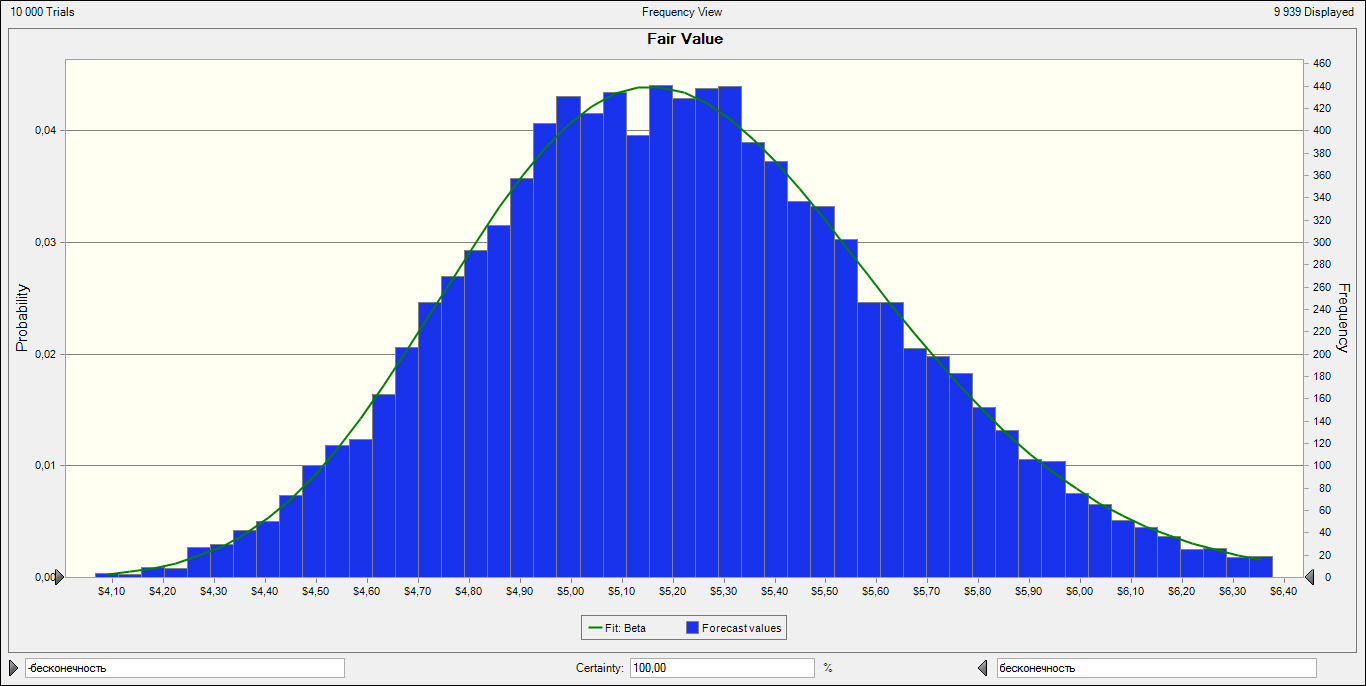
Task: Click the lower bound arrow beside -бесконечность field
Action: click(x=12, y=667)
